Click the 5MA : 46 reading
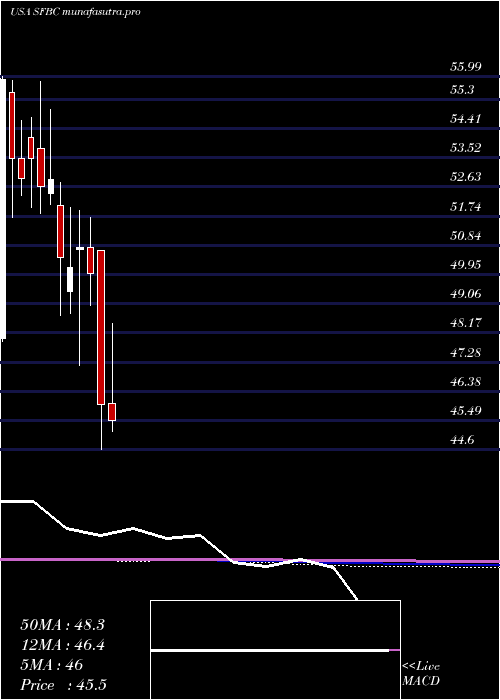The height and width of the screenshot is (700, 500). [x=52, y=665]
